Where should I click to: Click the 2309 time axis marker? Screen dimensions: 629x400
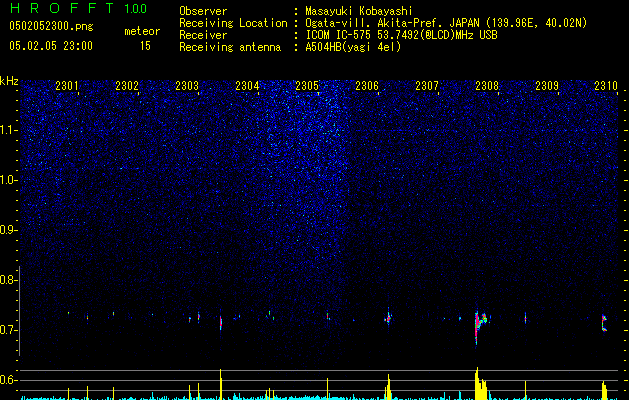(x=547, y=86)
